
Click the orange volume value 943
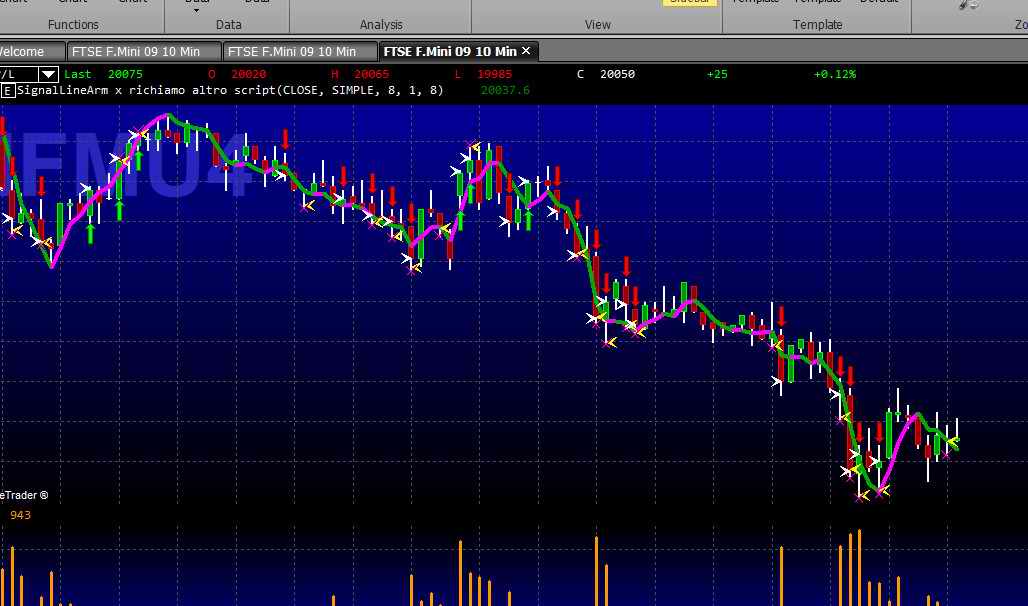20,515
